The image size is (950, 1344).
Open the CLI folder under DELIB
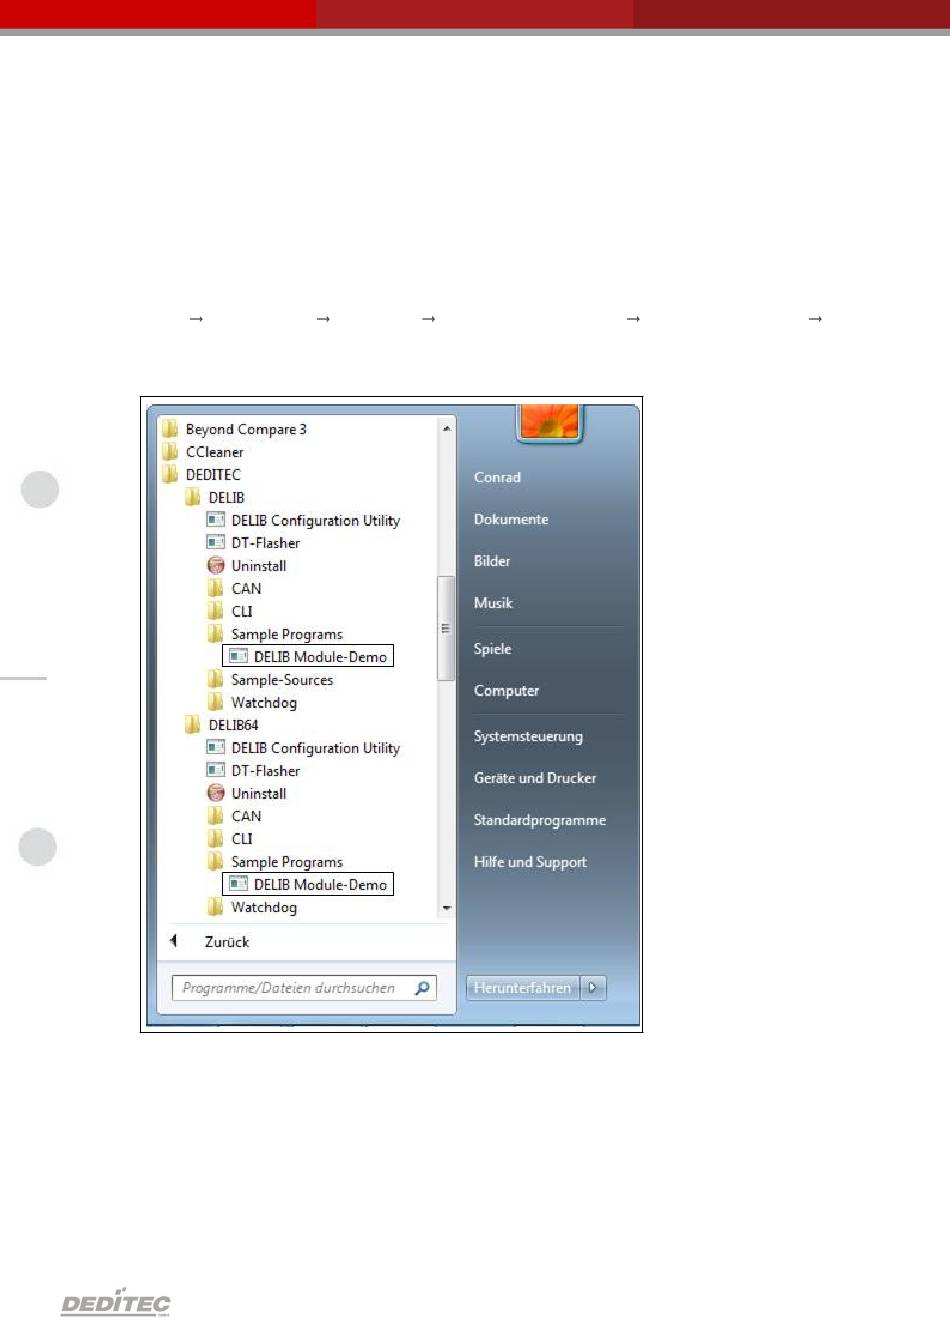(230, 611)
